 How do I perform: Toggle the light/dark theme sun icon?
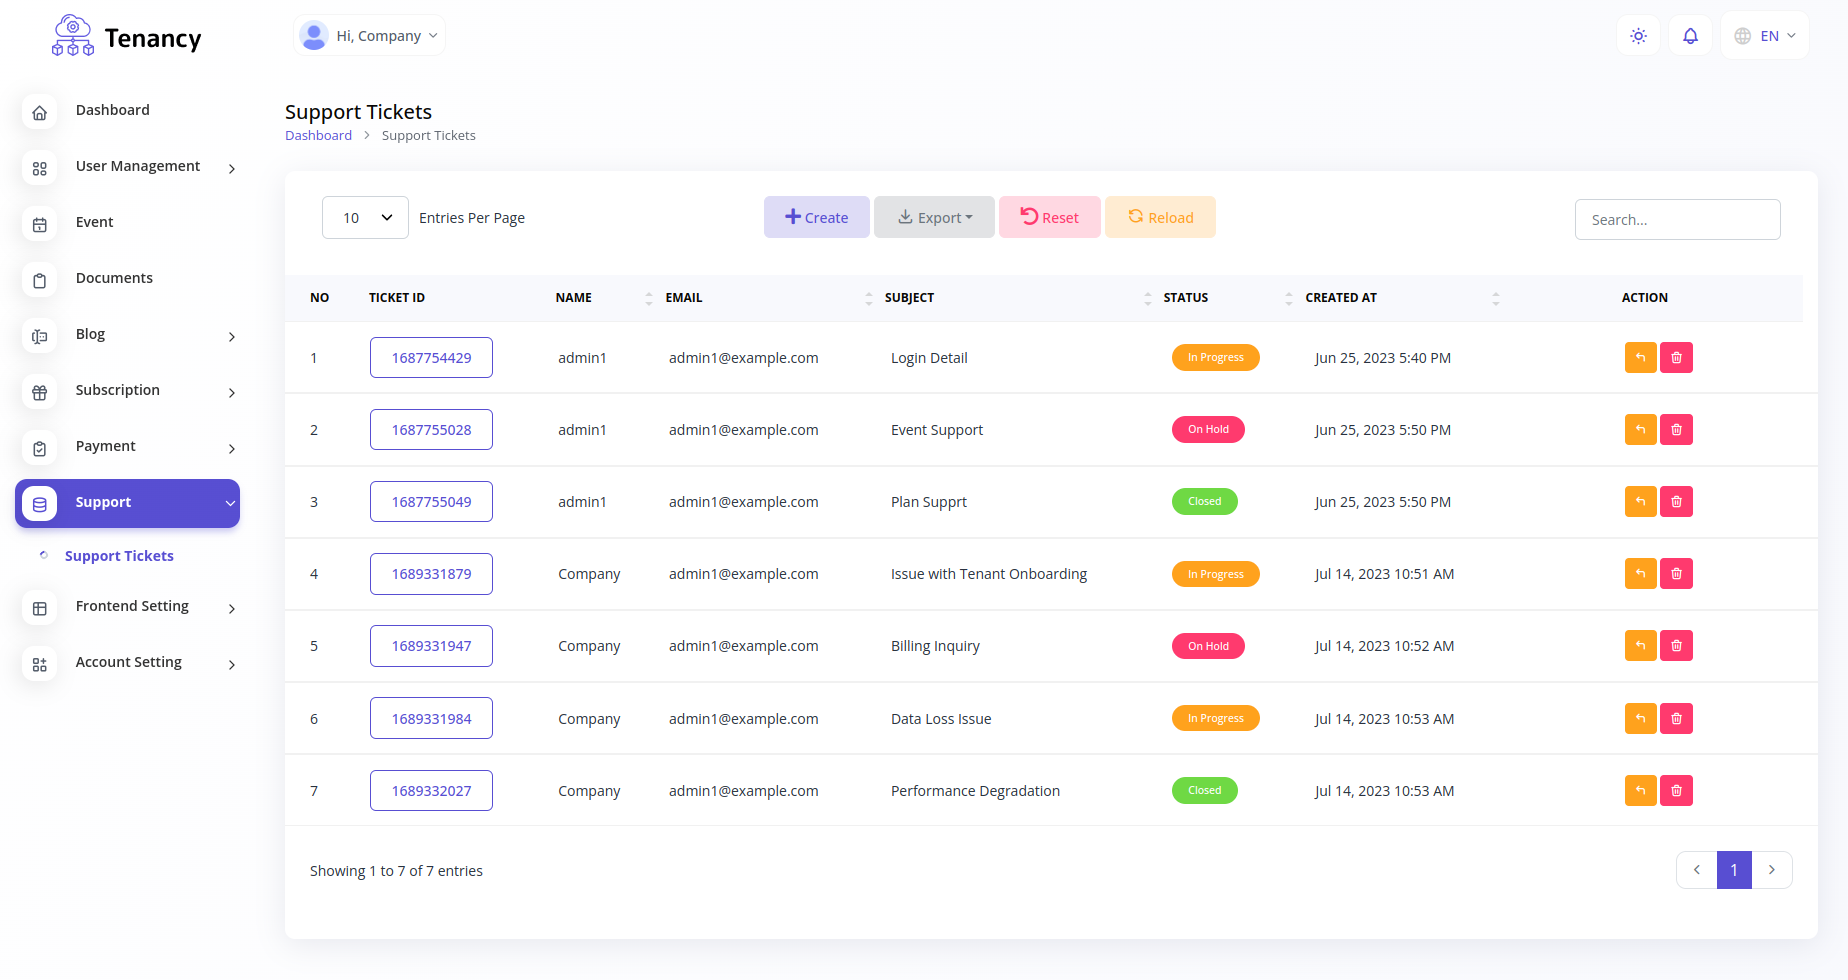click(x=1638, y=36)
